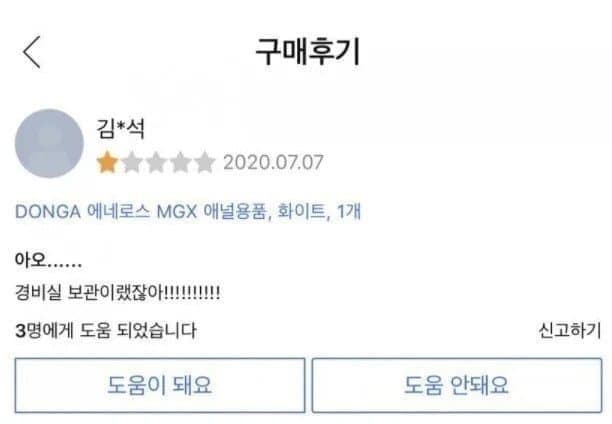Click the reviewer name 김*석
612x424 pixels.
point(121,128)
